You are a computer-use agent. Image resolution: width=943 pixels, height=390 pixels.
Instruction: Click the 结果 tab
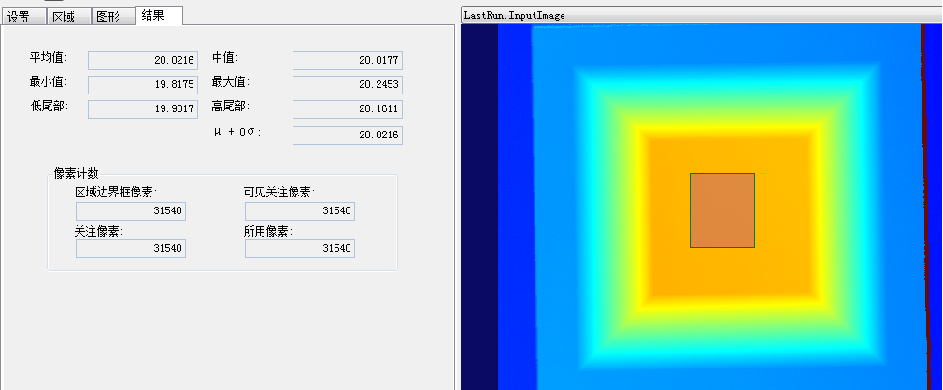coord(159,15)
